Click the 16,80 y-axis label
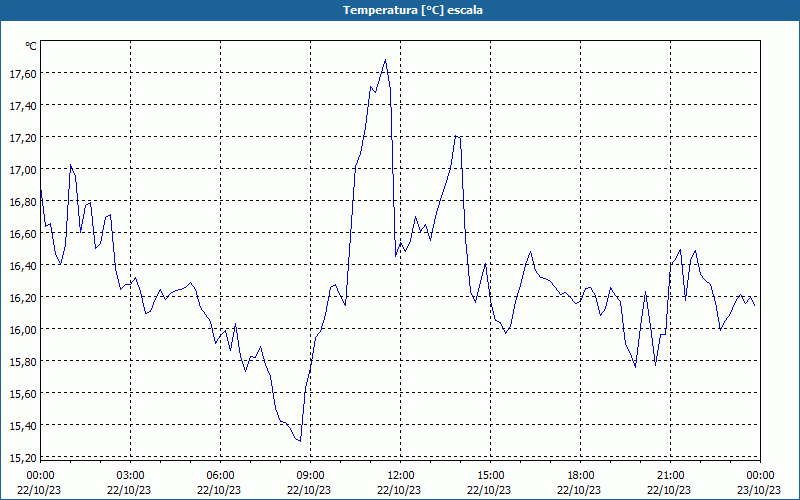 (x=23, y=202)
